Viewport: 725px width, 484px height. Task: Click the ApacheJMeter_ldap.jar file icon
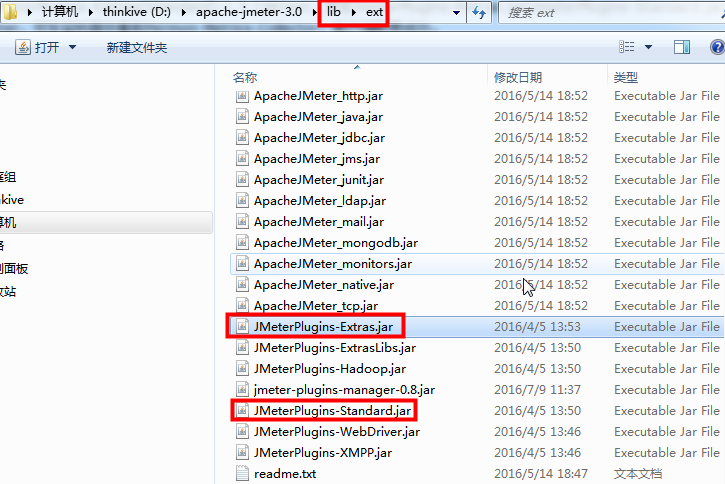pyautogui.click(x=242, y=201)
